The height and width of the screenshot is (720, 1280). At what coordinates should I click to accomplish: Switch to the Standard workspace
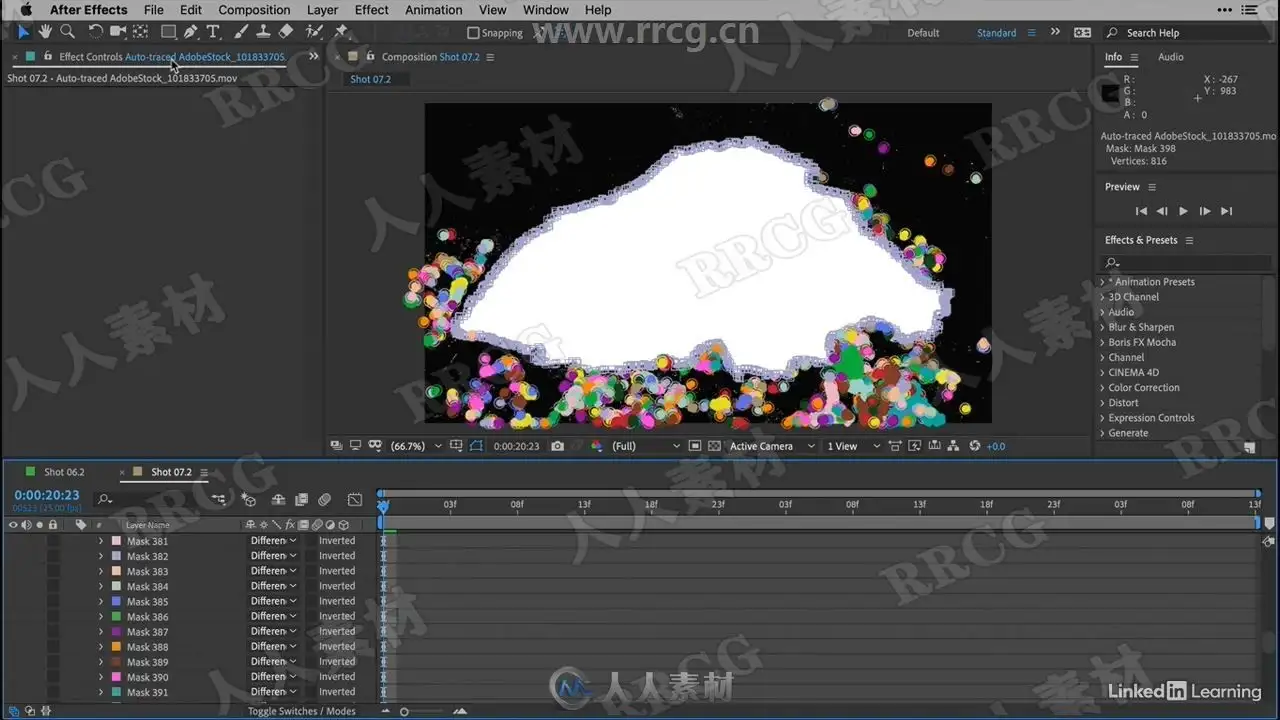996,33
